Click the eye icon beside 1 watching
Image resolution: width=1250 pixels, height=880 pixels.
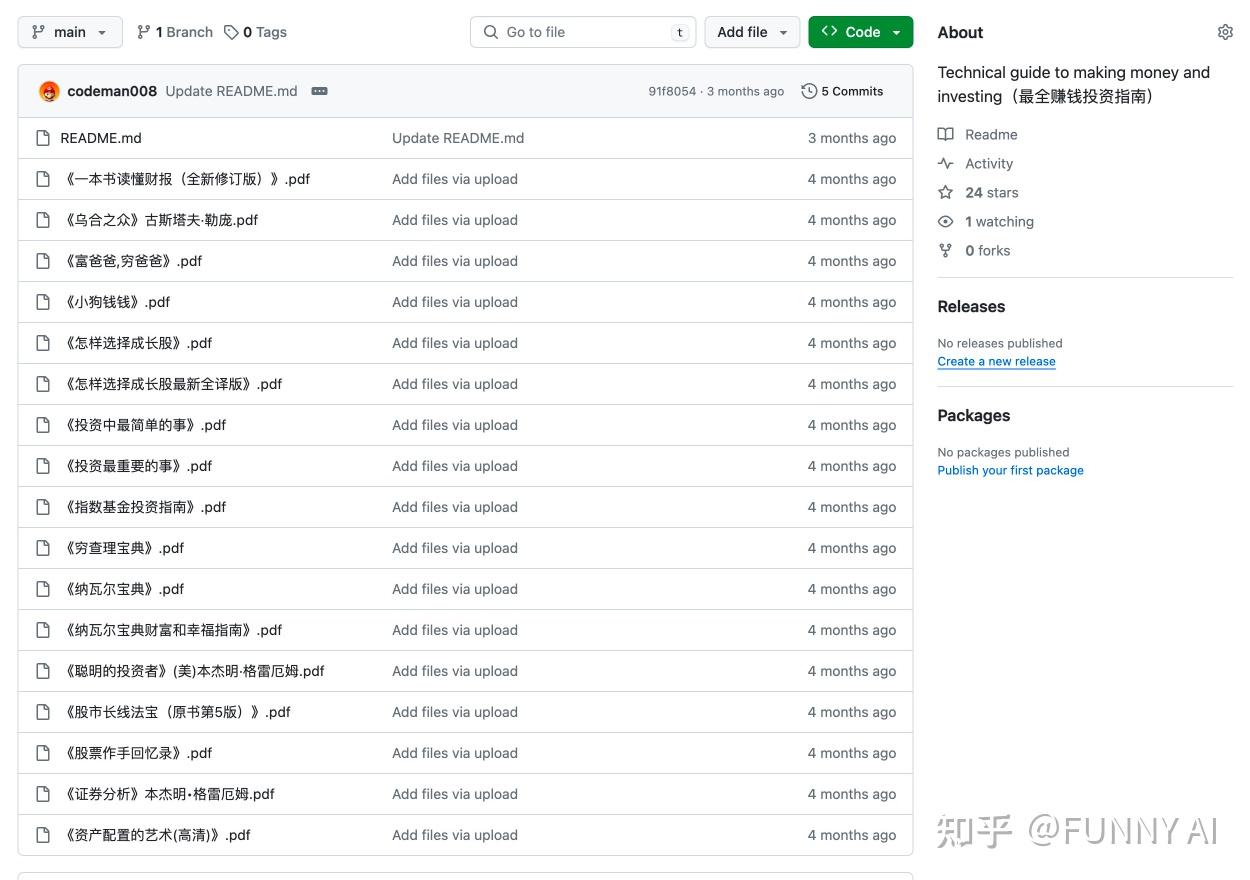click(945, 222)
